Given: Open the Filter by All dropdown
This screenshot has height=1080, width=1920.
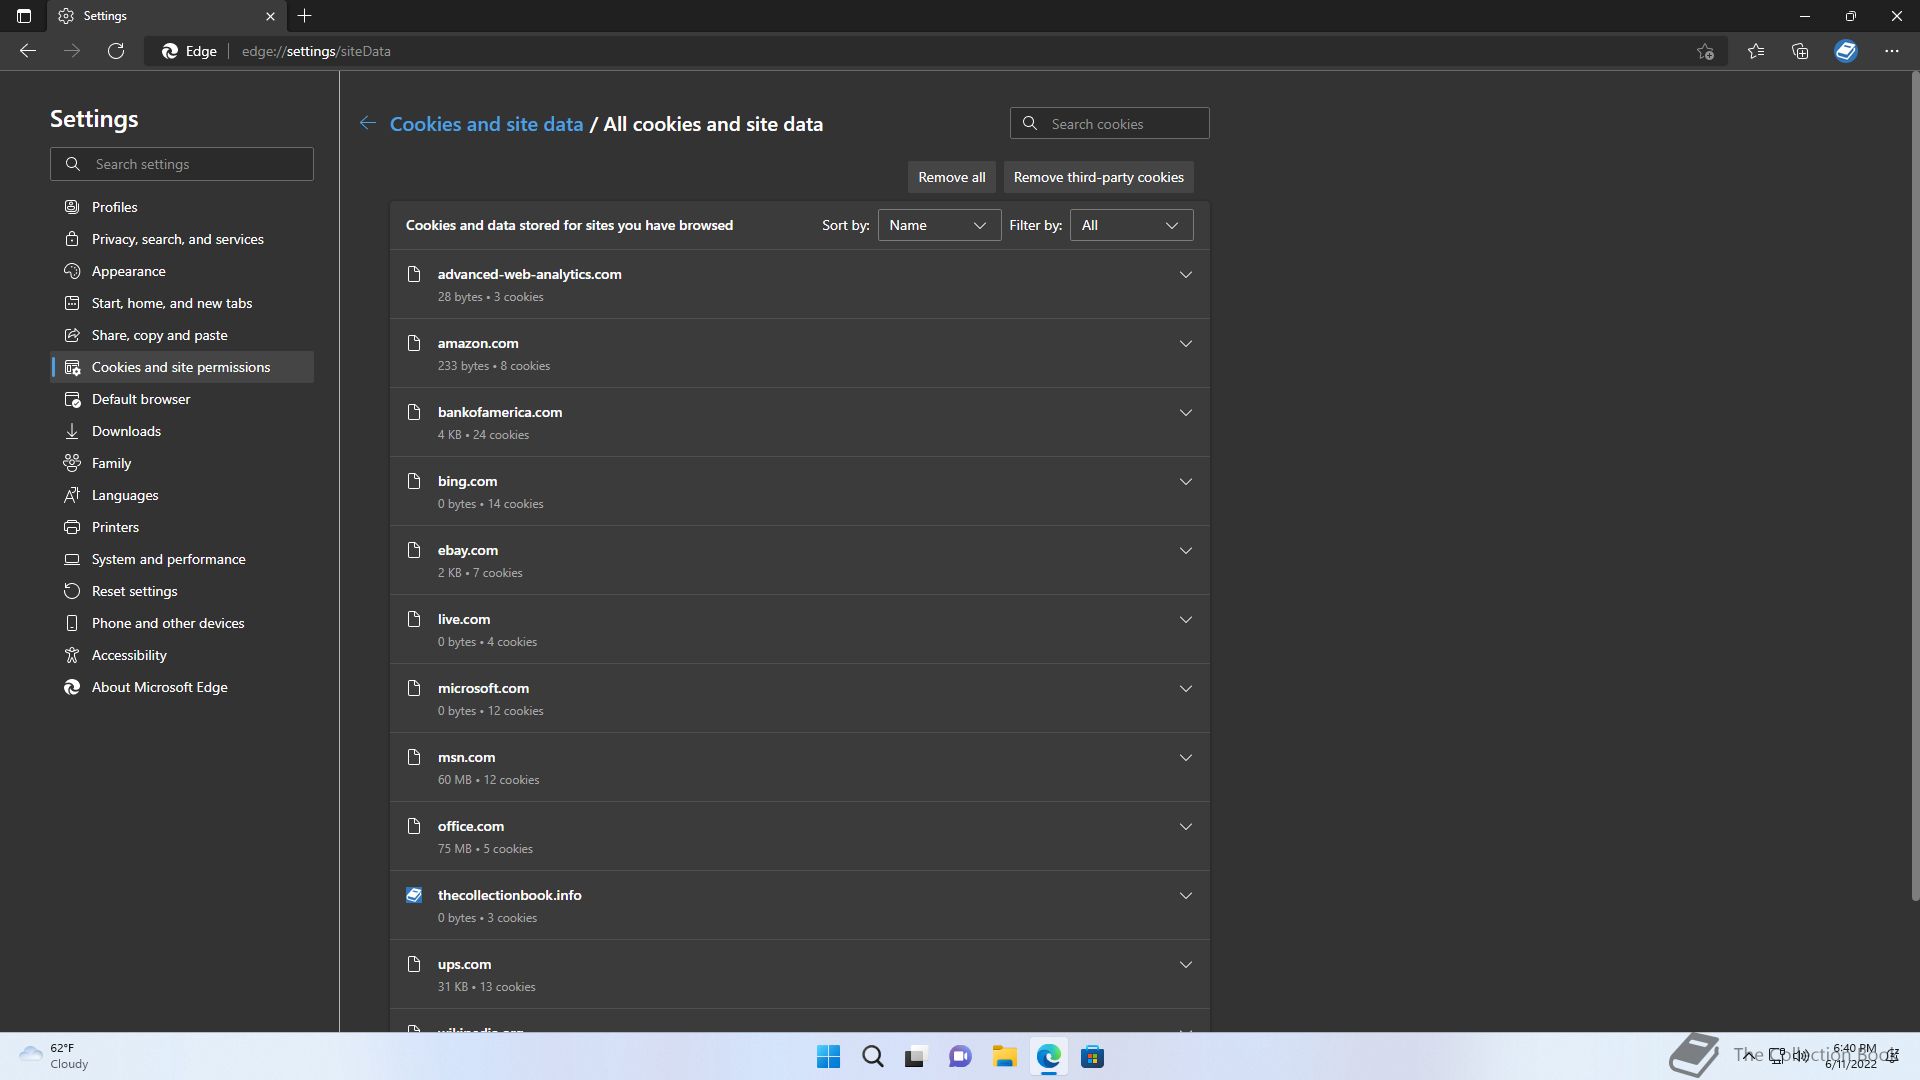Looking at the screenshot, I should pyautogui.click(x=1131, y=225).
